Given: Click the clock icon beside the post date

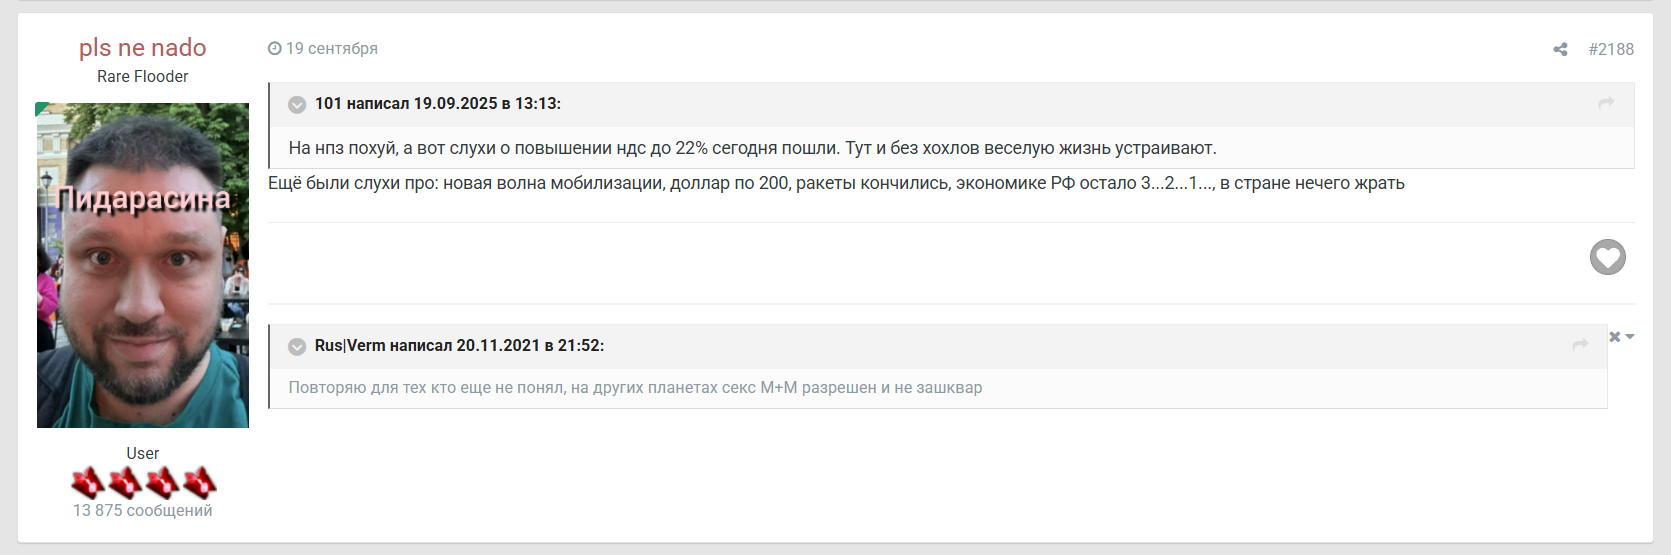Looking at the screenshot, I should click(274, 48).
